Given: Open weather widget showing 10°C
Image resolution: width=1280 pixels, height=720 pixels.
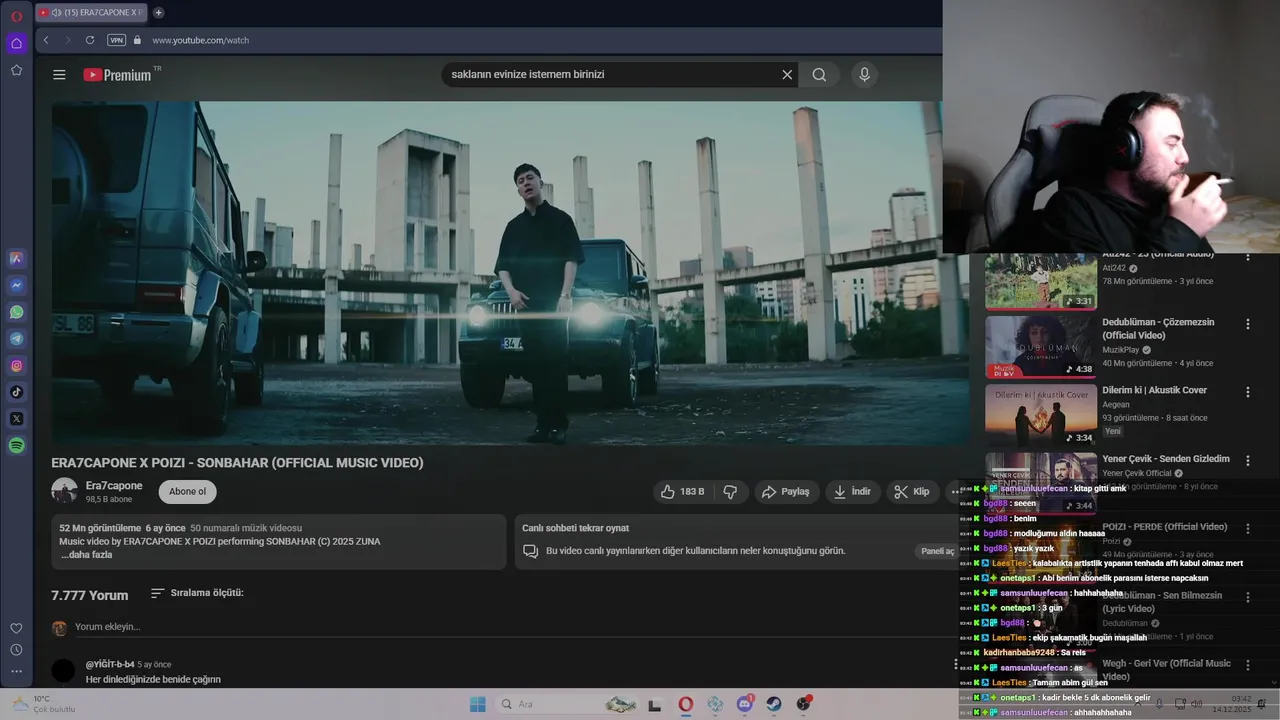Looking at the screenshot, I should point(45,704).
